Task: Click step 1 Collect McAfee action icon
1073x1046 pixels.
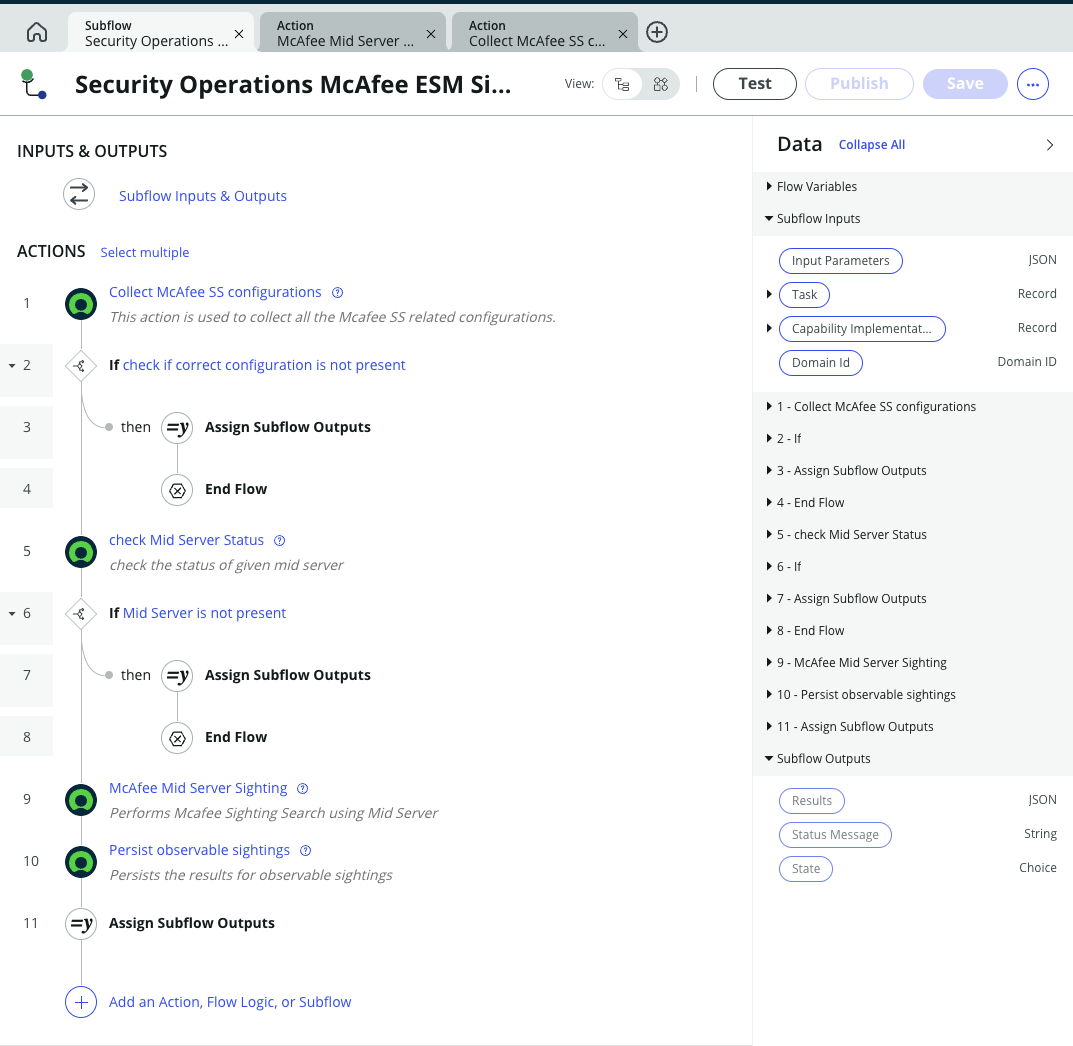Action: coord(81,304)
